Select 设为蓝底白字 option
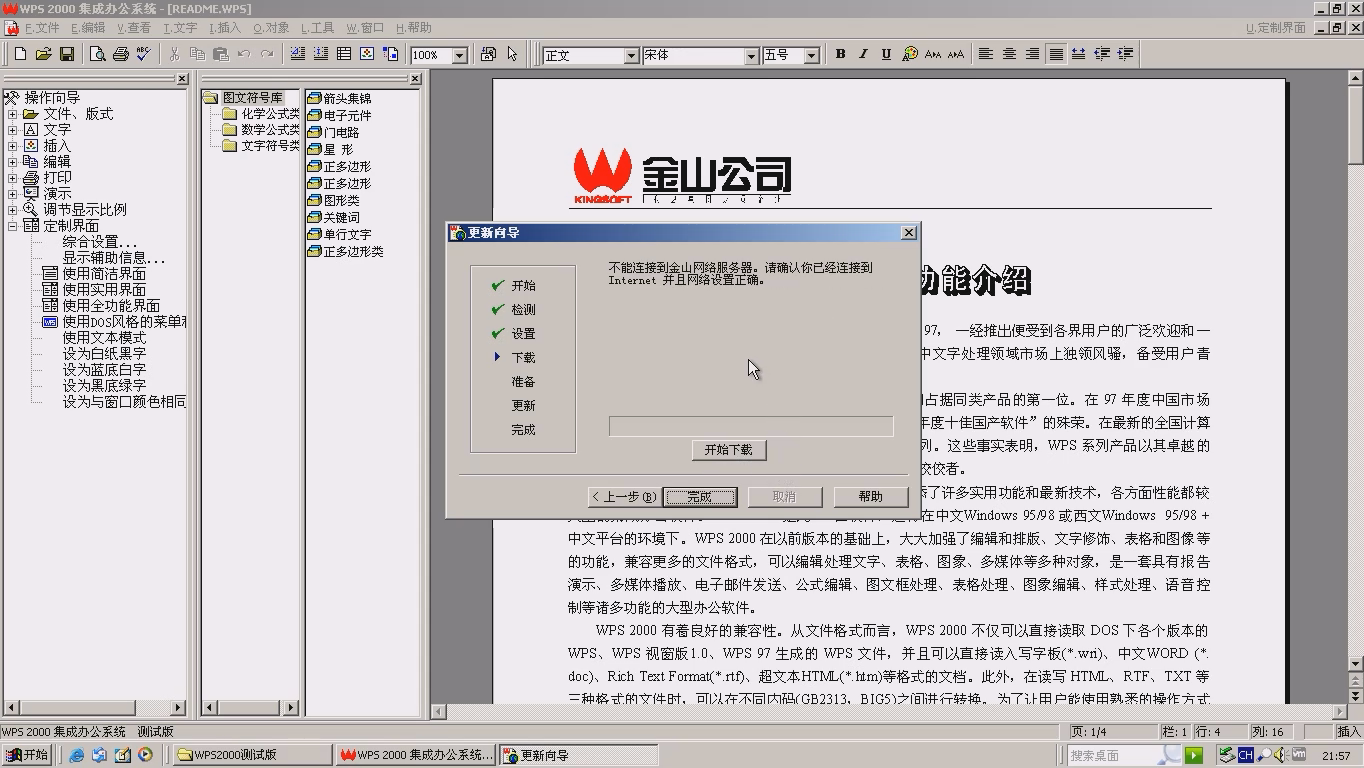The height and width of the screenshot is (768, 1364). tap(104, 370)
